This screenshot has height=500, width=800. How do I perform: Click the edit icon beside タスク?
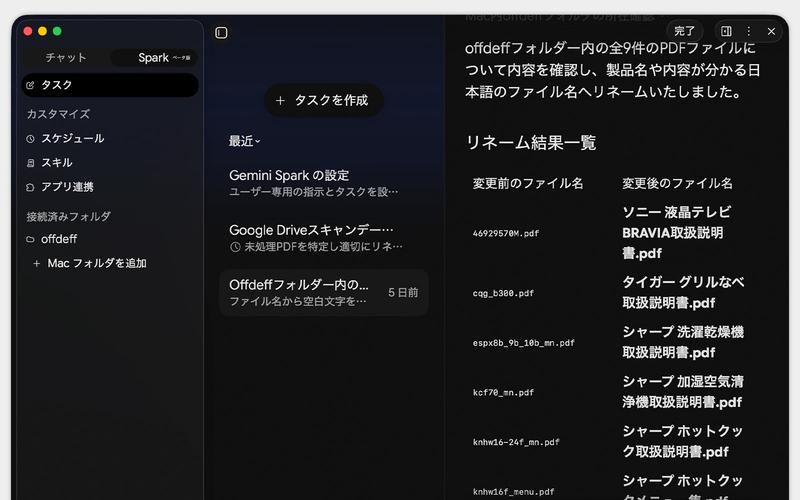pyautogui.click(x=30, y=85)
